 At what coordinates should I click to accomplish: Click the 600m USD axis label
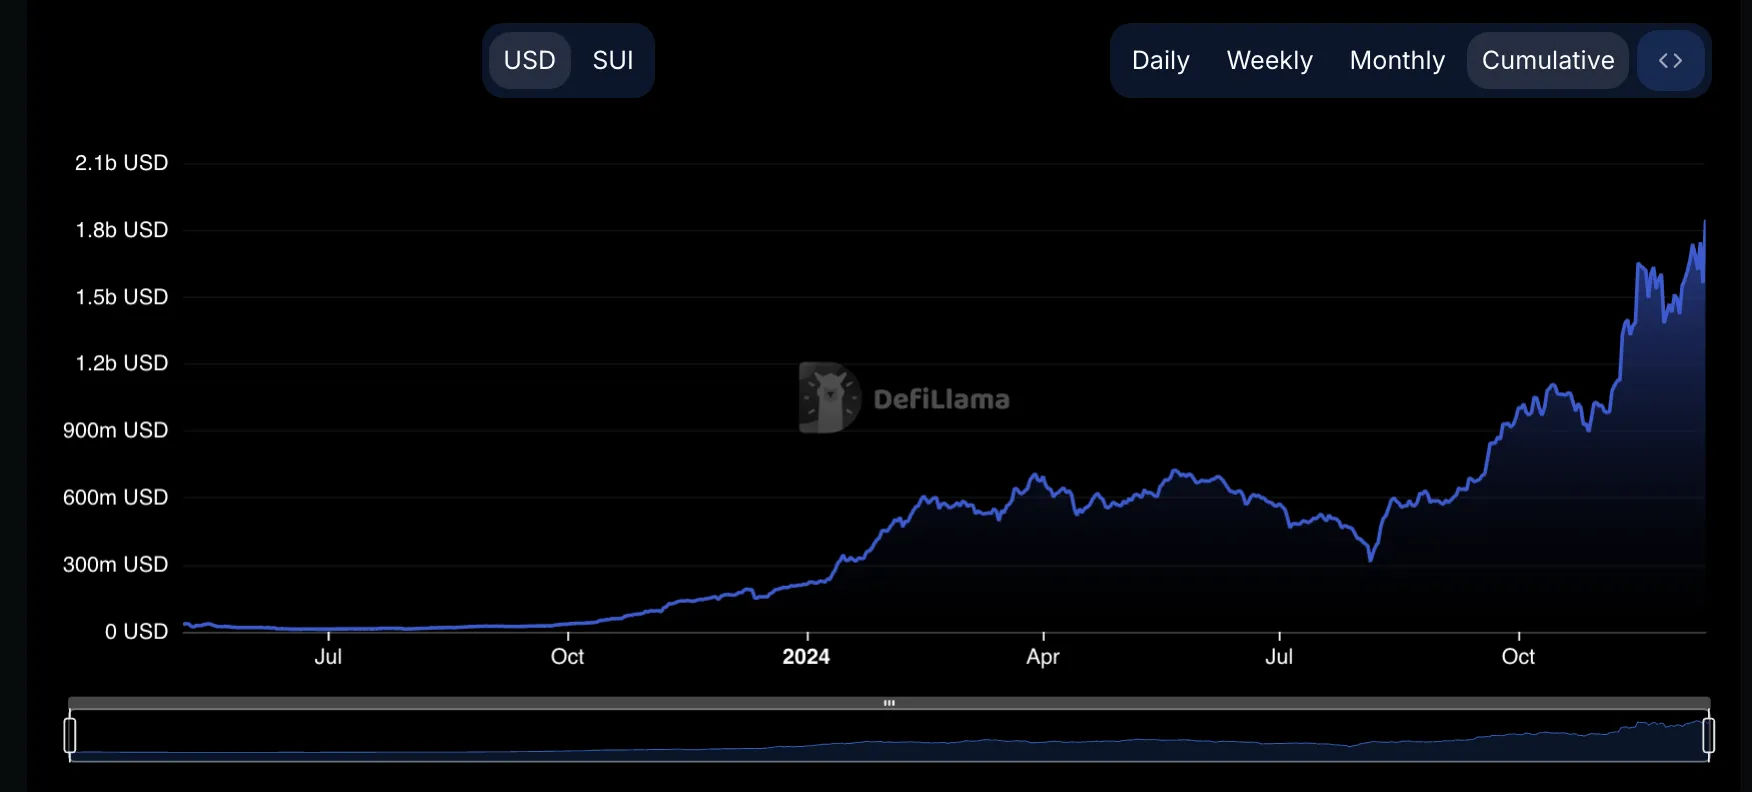click(115, 497)
